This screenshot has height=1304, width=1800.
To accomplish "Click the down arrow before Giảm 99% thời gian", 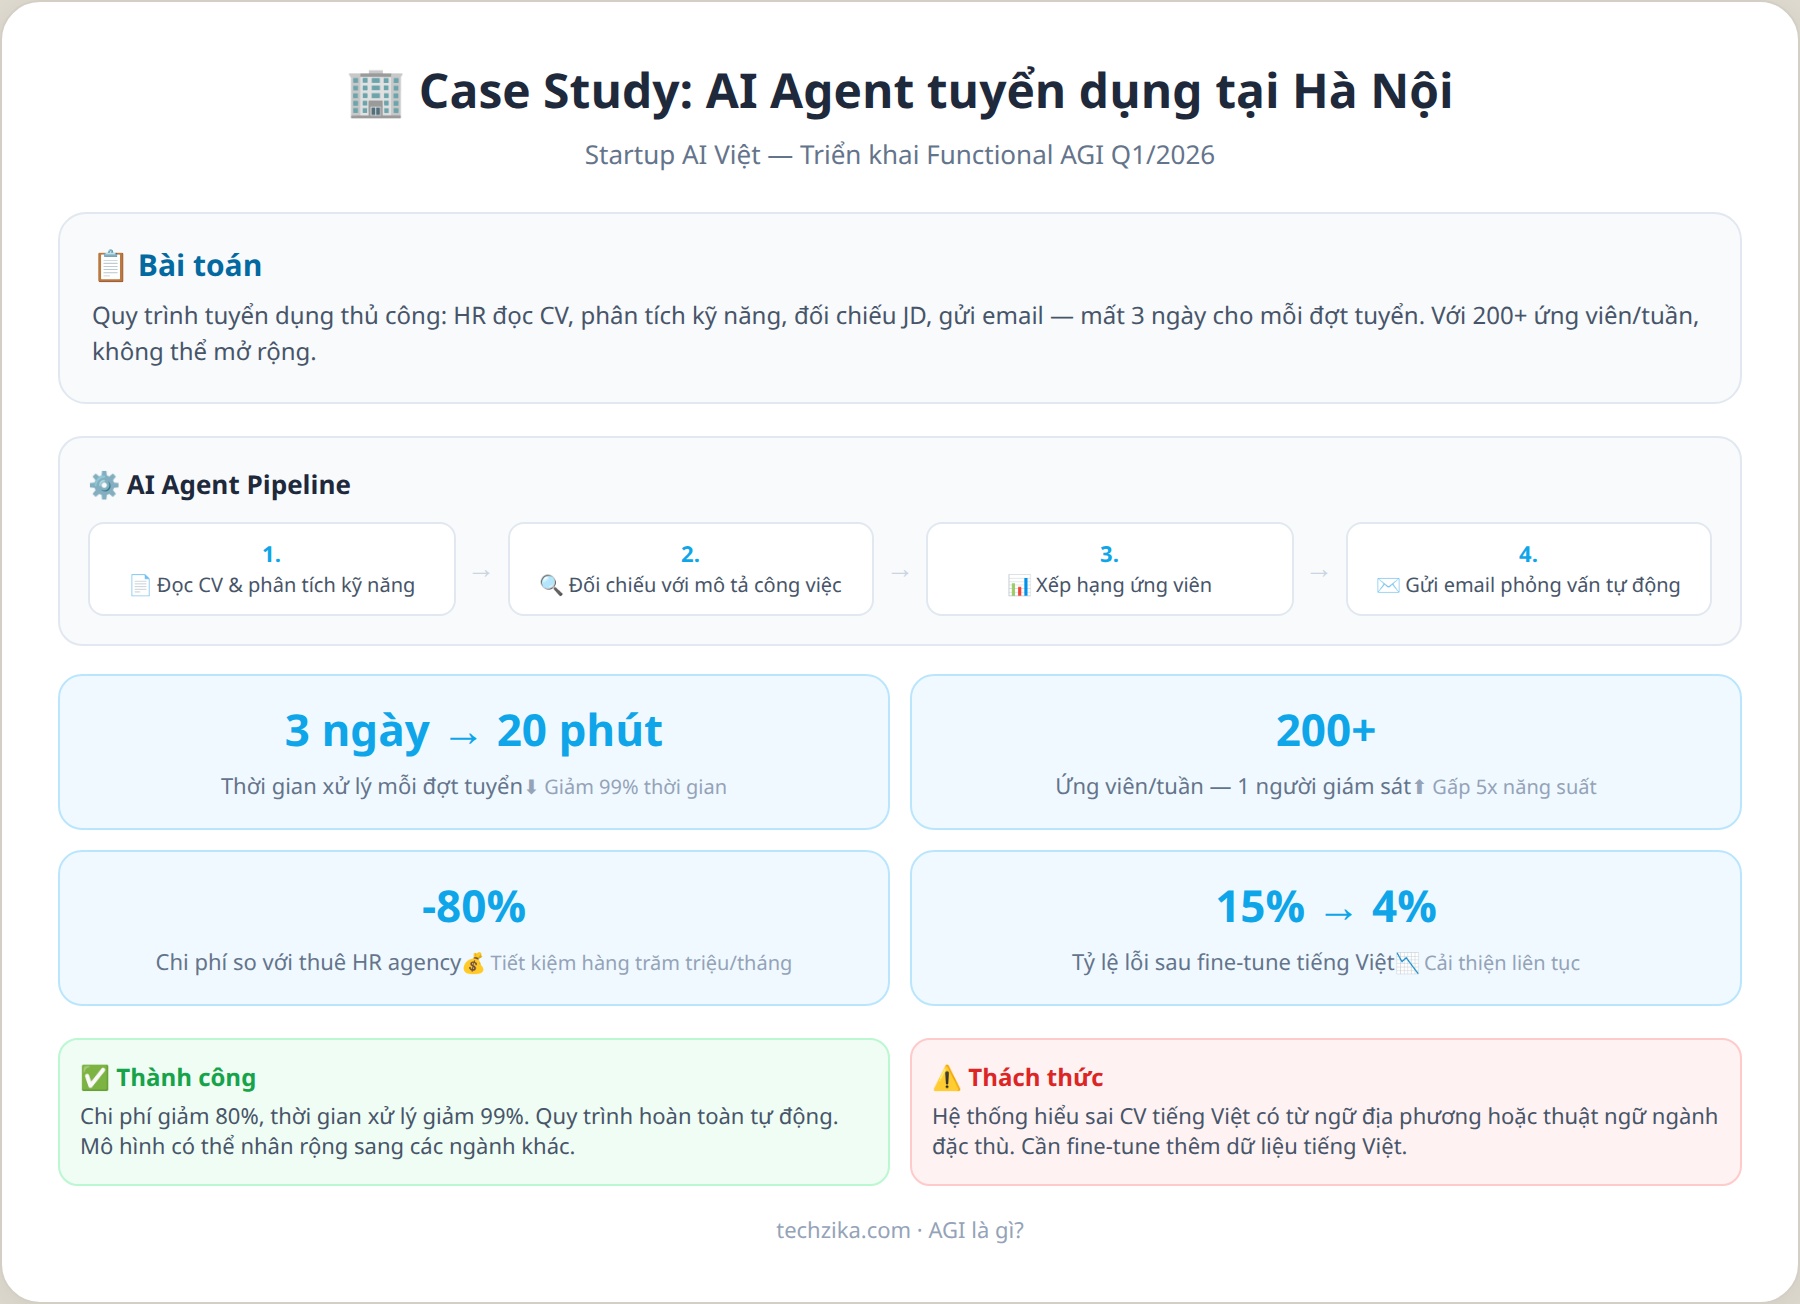I will point(531,787).
